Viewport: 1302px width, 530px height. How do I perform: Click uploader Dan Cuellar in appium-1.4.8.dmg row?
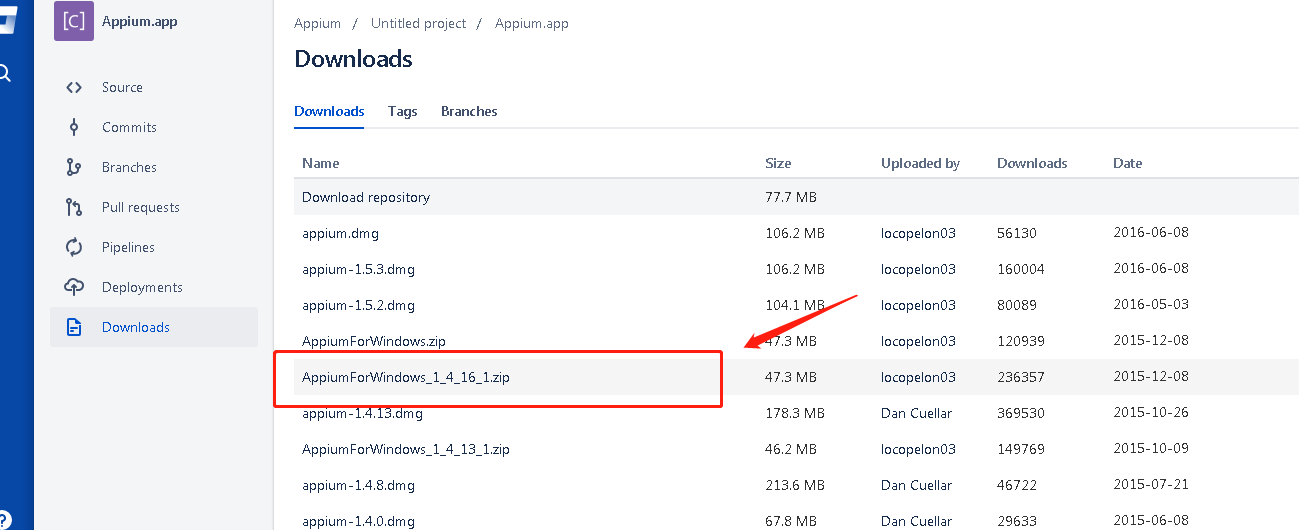click(916, 485)
